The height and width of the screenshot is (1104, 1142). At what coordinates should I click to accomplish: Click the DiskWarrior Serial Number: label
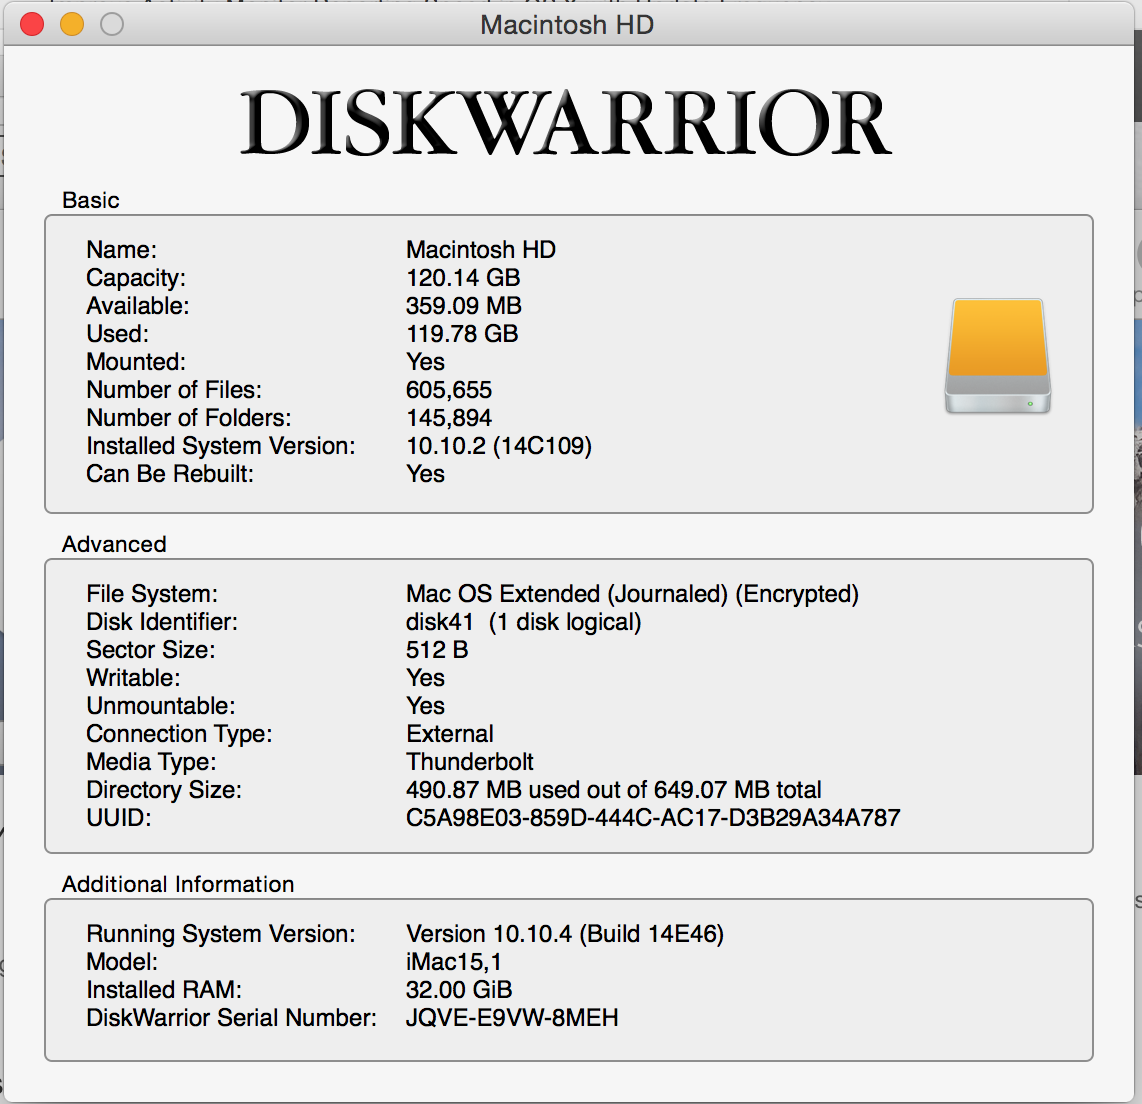[232, 1018]
